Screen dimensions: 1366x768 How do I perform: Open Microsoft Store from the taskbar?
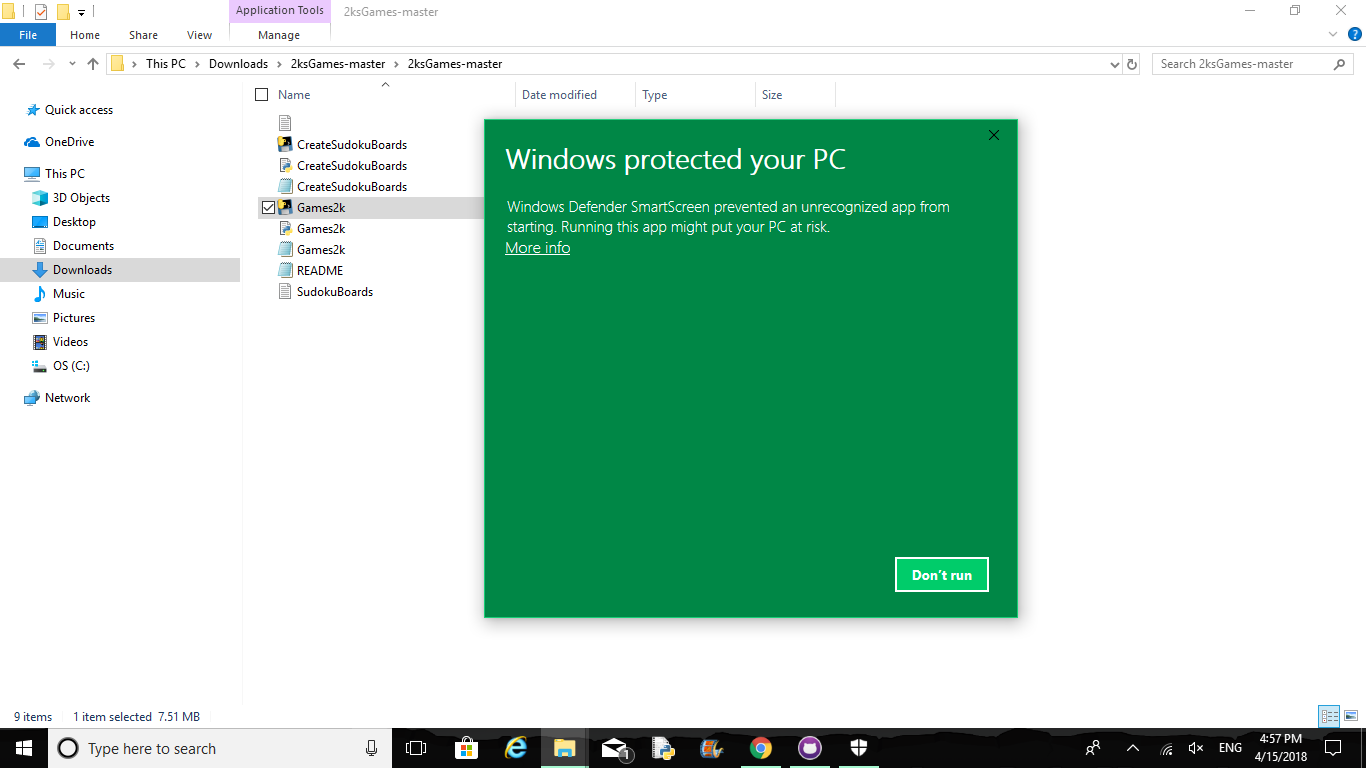[x=466, y=747]
